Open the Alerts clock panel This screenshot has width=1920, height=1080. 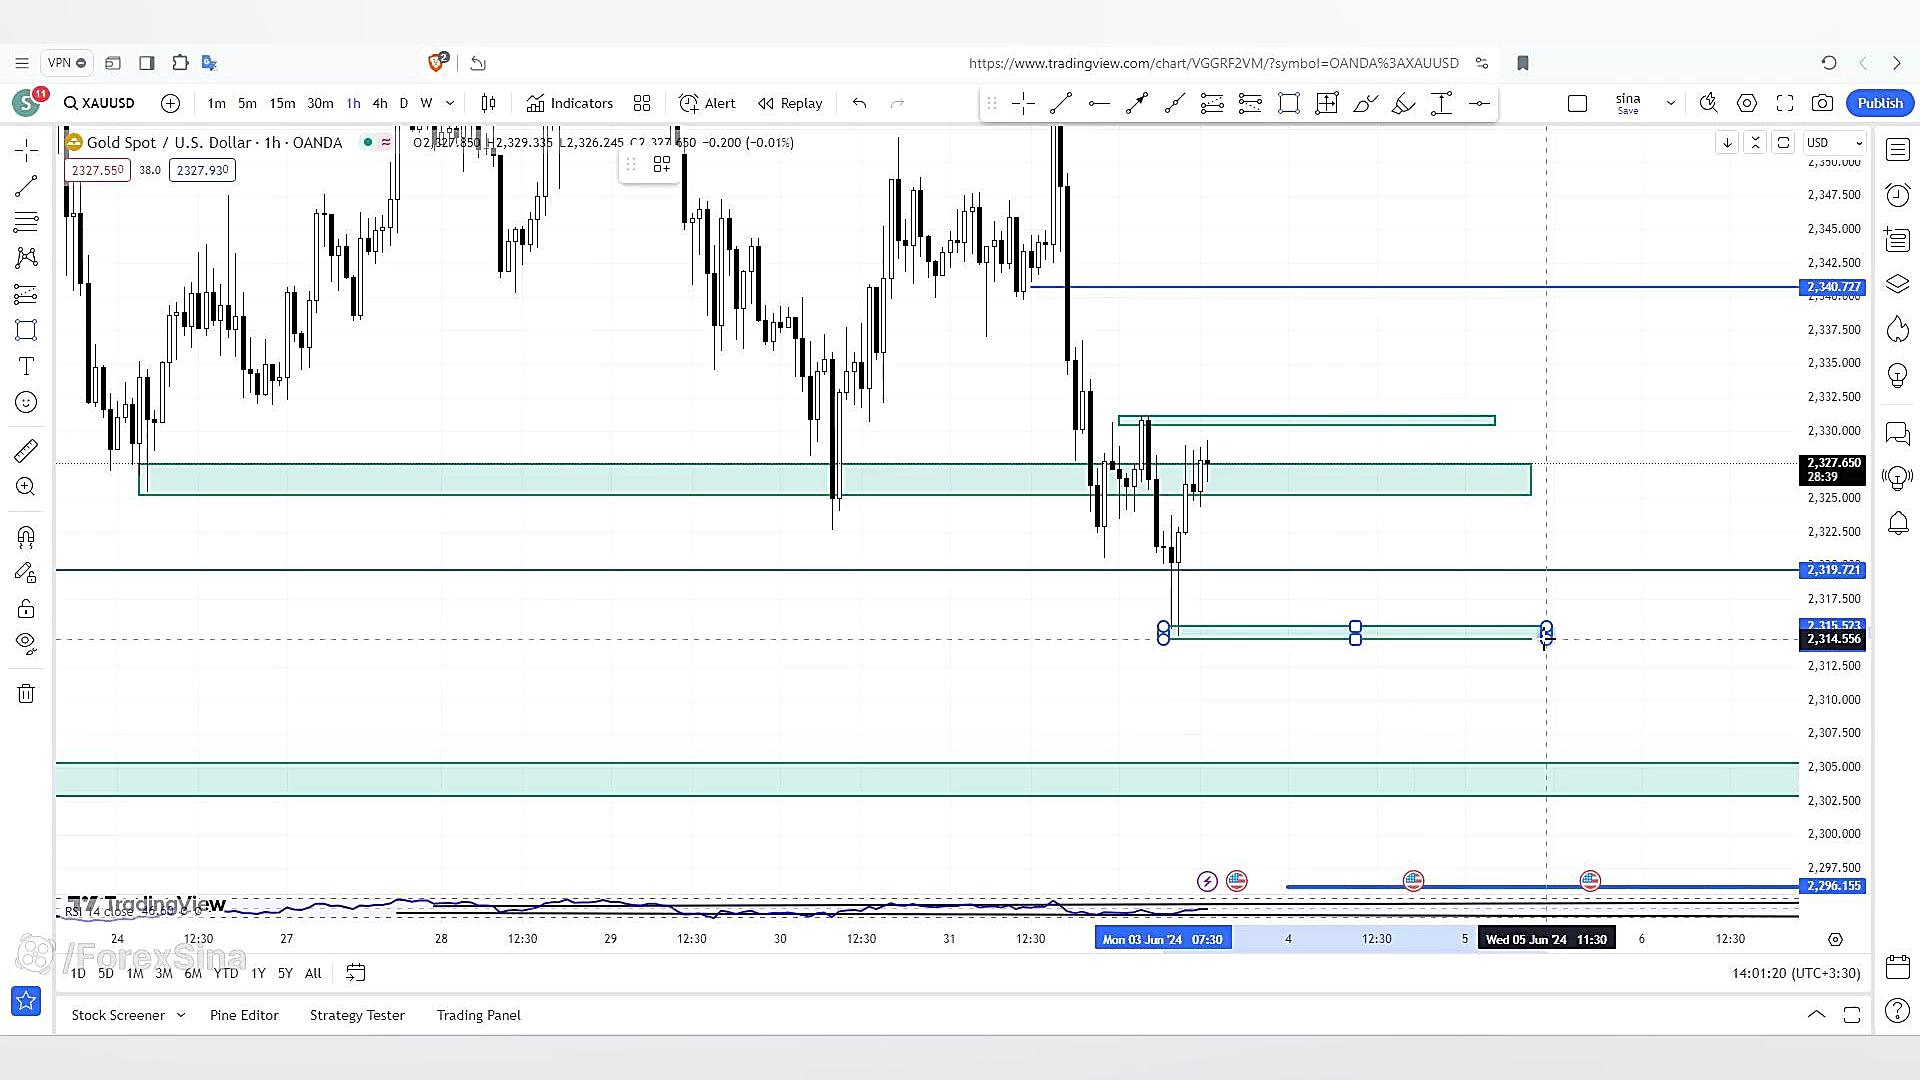[x=1897, y=195]
